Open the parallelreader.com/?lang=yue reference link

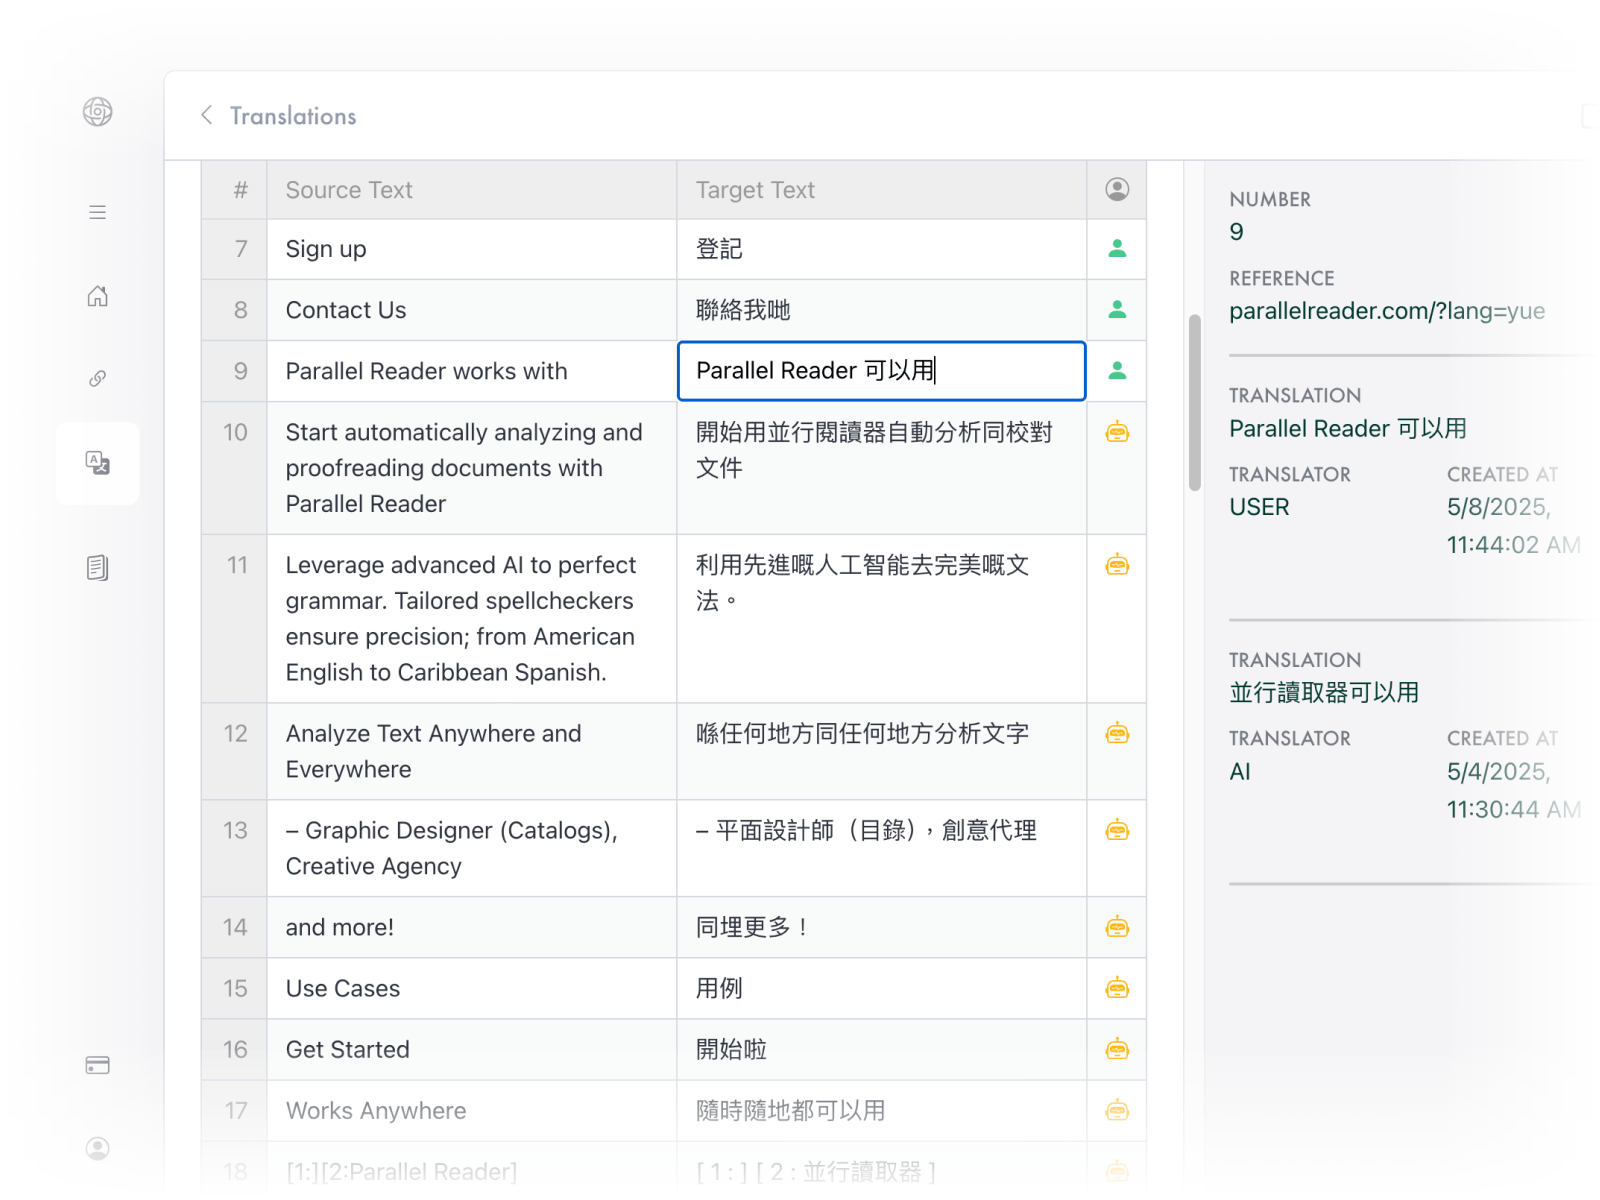[x=1387, y=311]
